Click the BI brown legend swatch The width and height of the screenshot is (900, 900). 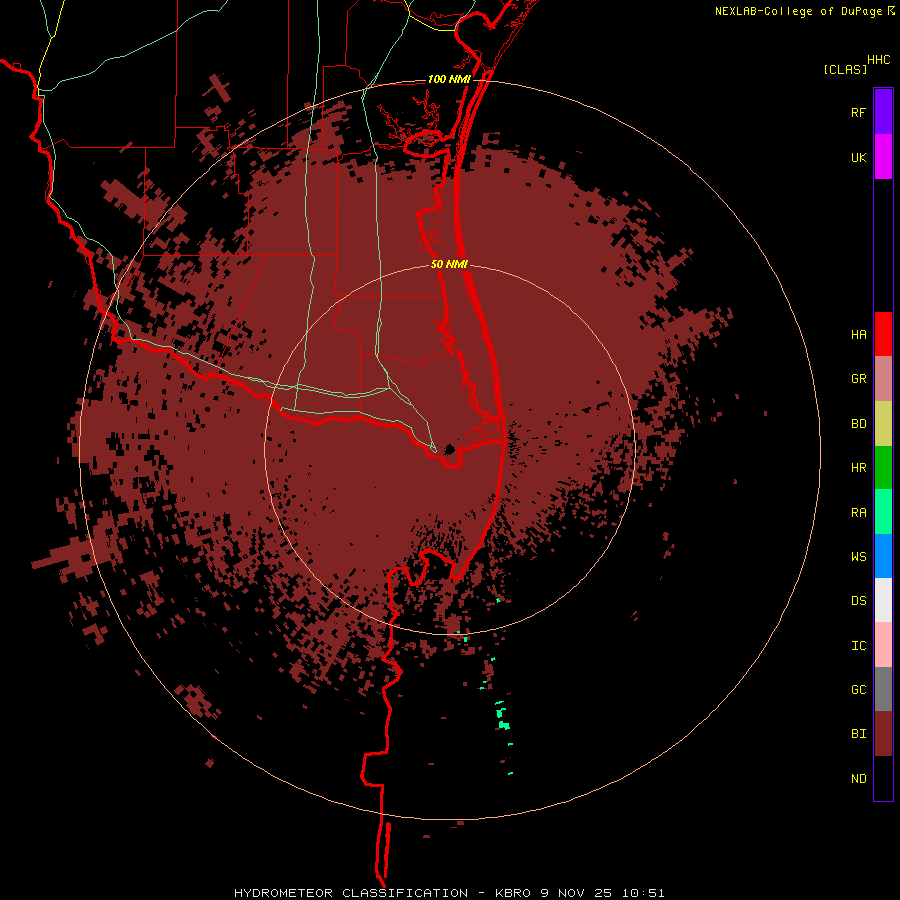(883, 734)
